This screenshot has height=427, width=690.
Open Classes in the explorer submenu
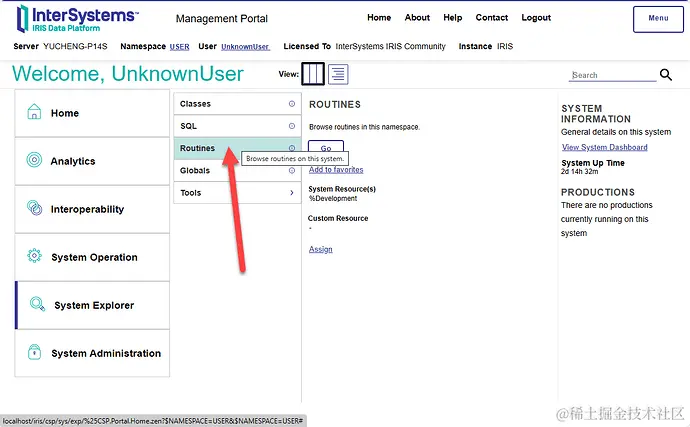tap(237, 104)
